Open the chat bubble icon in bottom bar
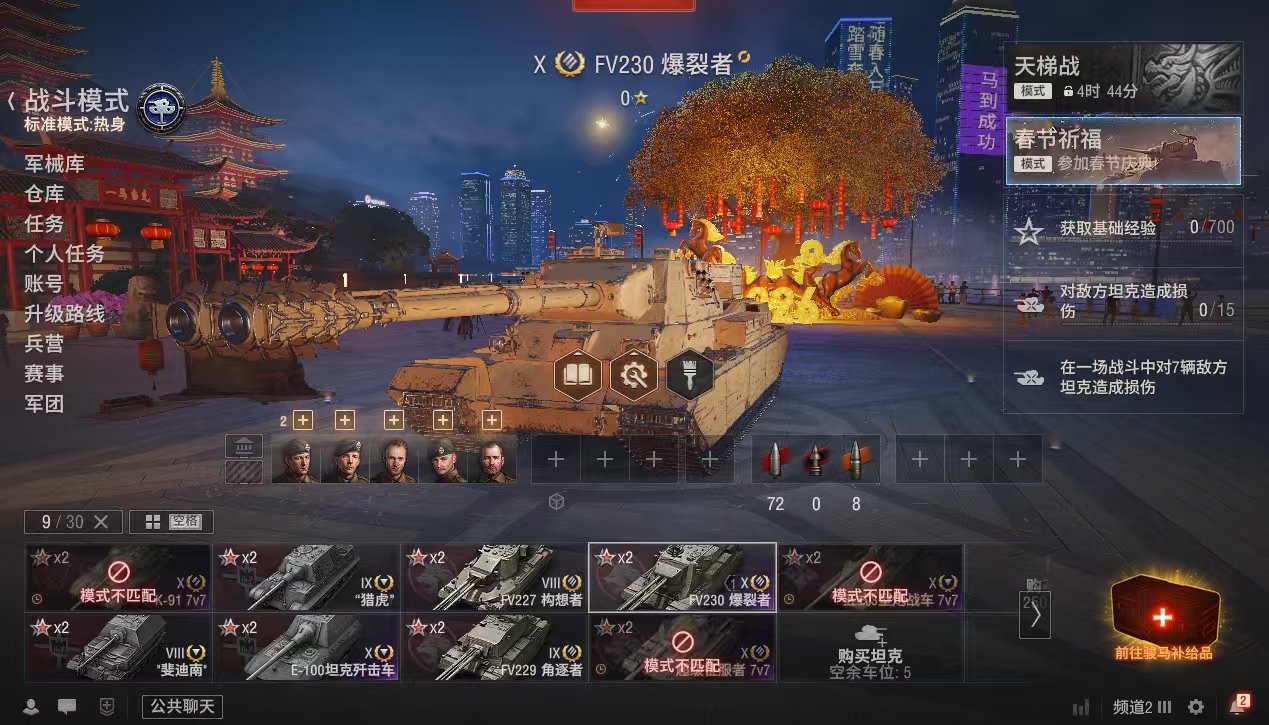 67,707
